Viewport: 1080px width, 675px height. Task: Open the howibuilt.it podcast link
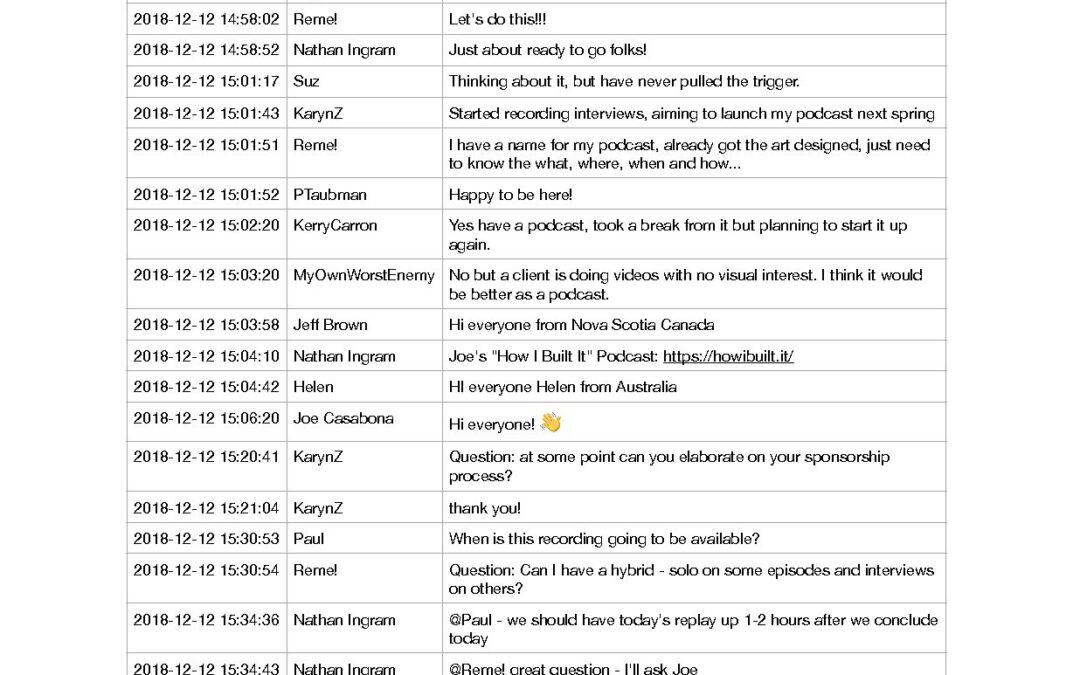[x=728, y=356]
